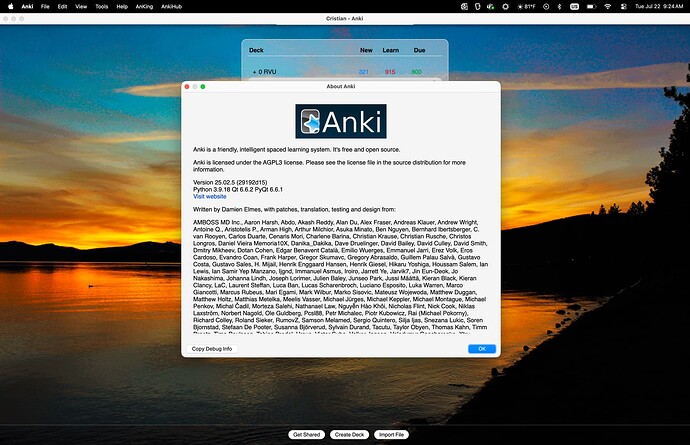Image resolution: width=690 pixels, height=445 pixels.
Task: Open the Edit menu
Action: pyautogui.click(x=62, y=7)
